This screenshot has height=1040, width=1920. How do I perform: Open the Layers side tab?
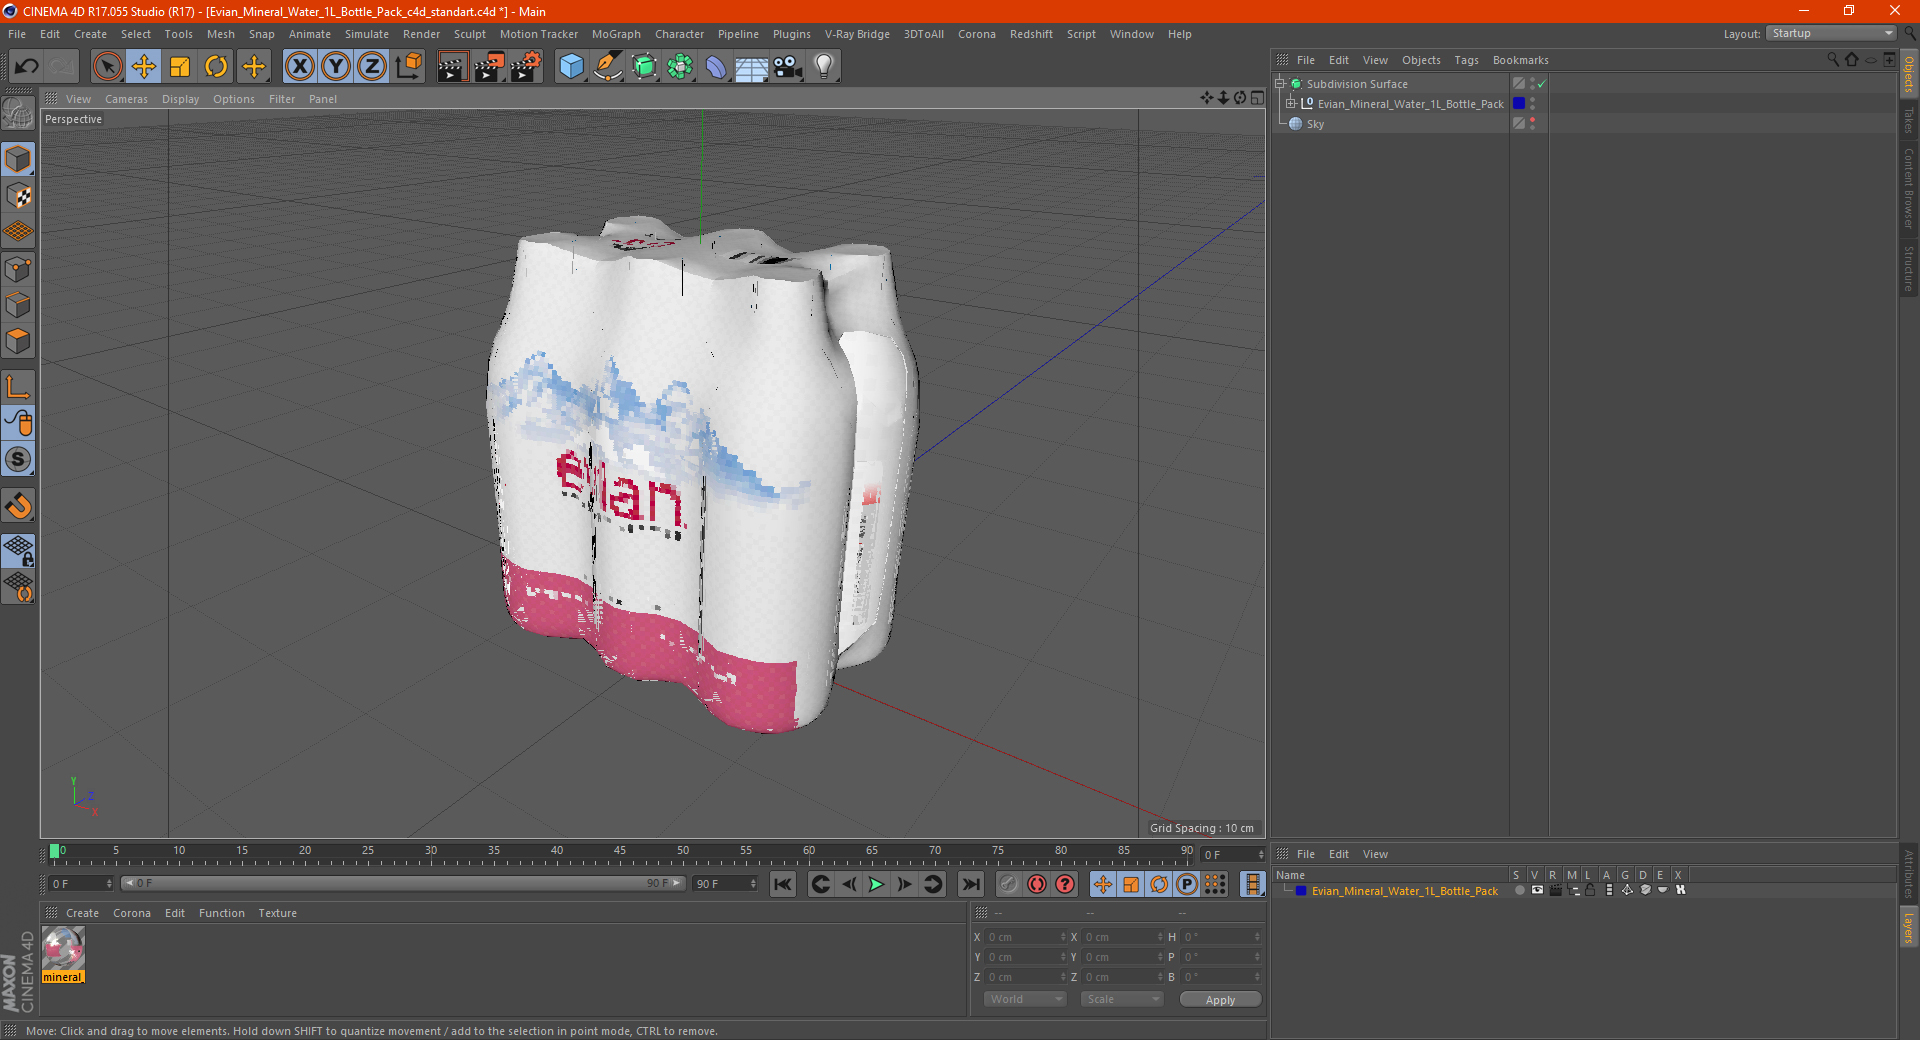click(x=1909, y=926)
